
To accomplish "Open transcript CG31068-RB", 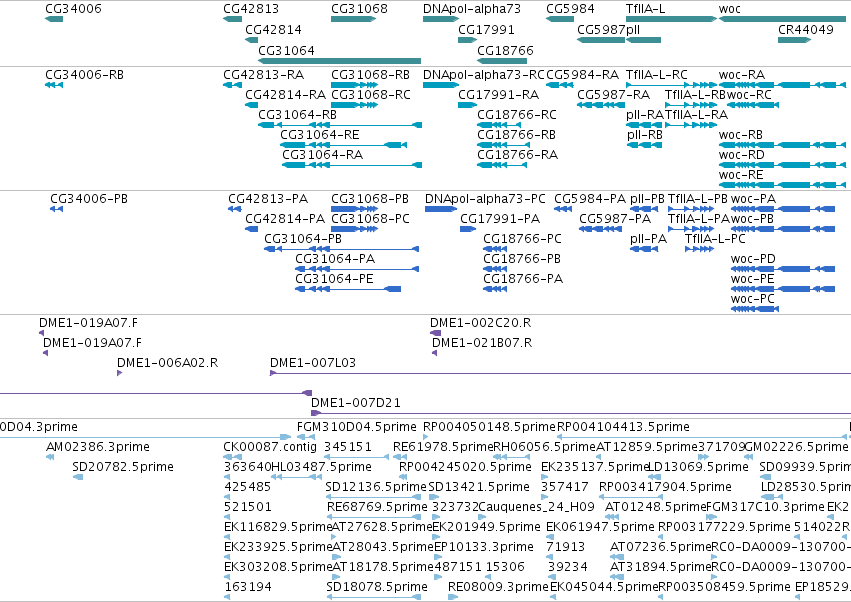I will coord(371,75).
